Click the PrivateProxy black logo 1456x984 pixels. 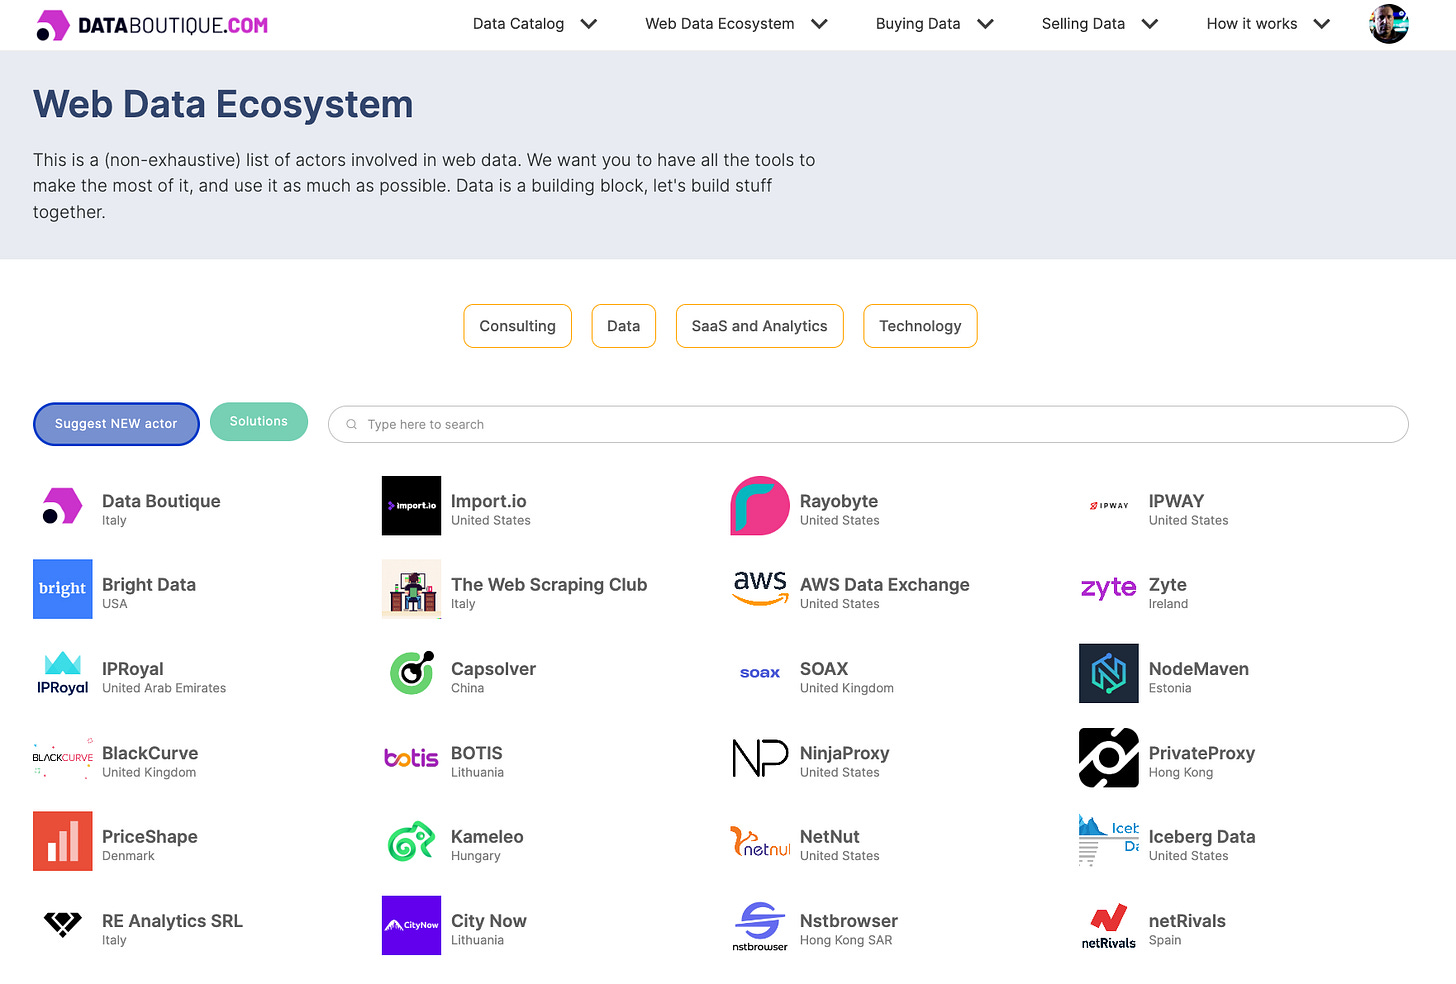pos(1108,758)
